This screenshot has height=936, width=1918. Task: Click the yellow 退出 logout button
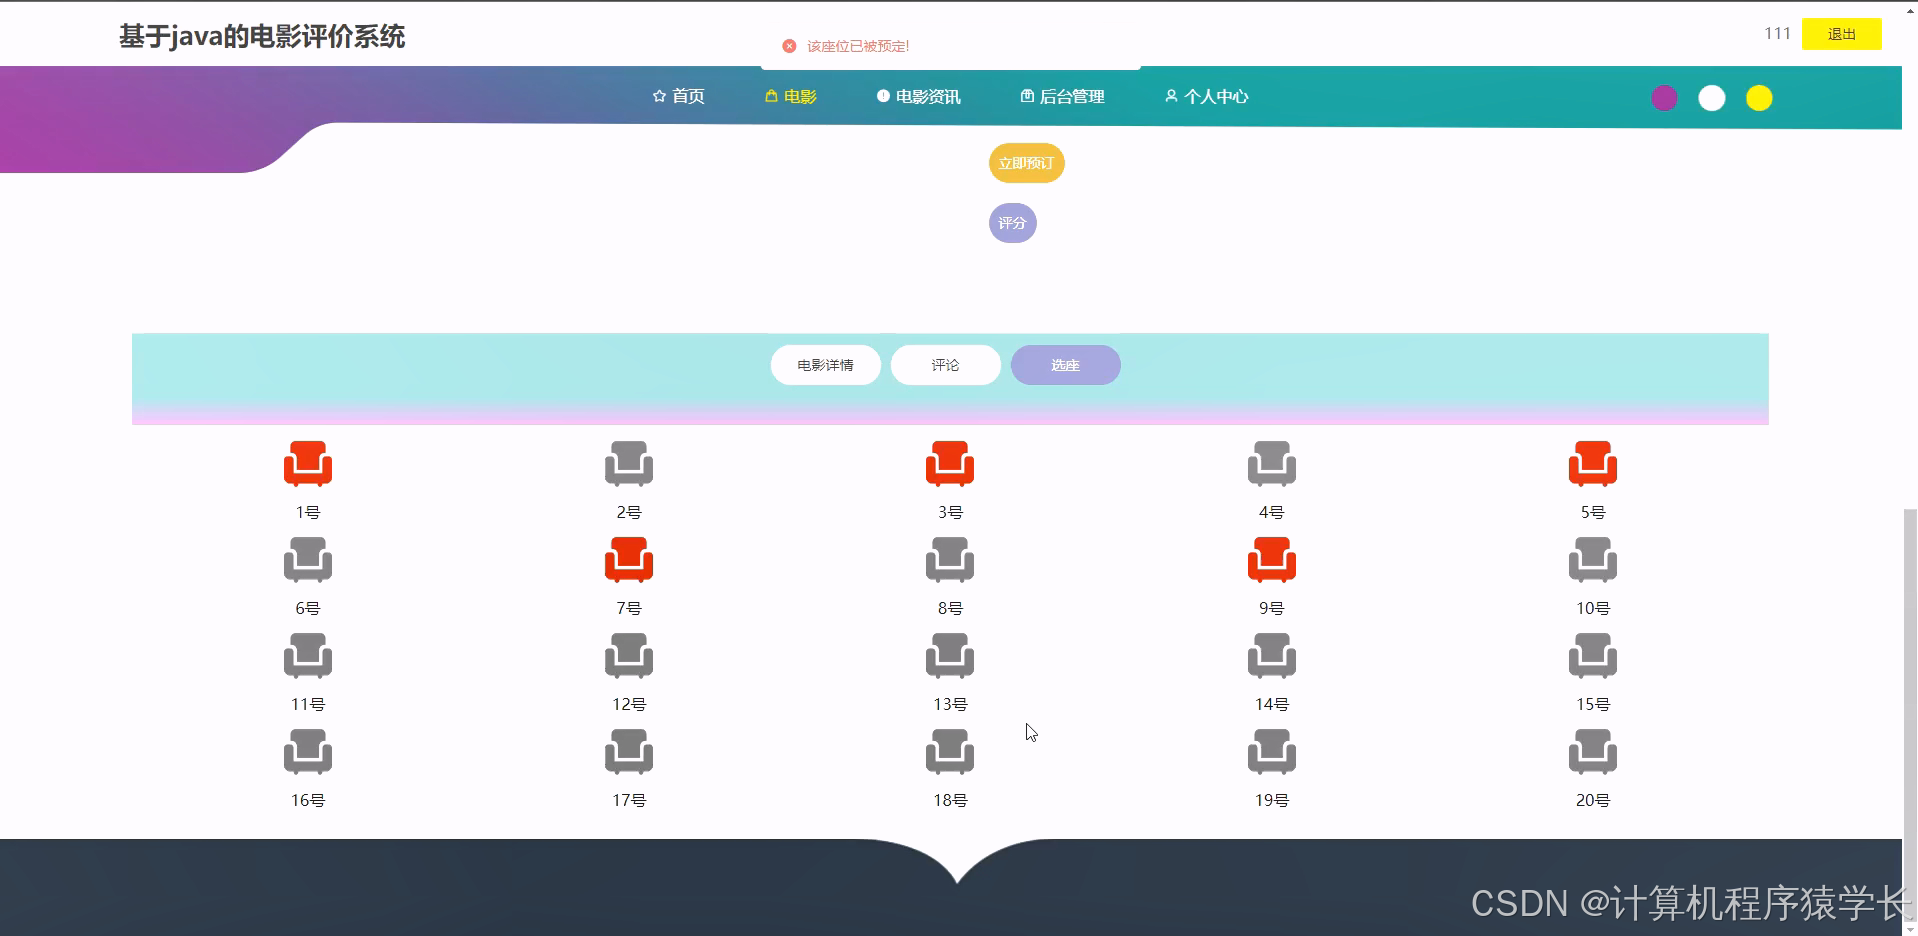point(1841,33)
